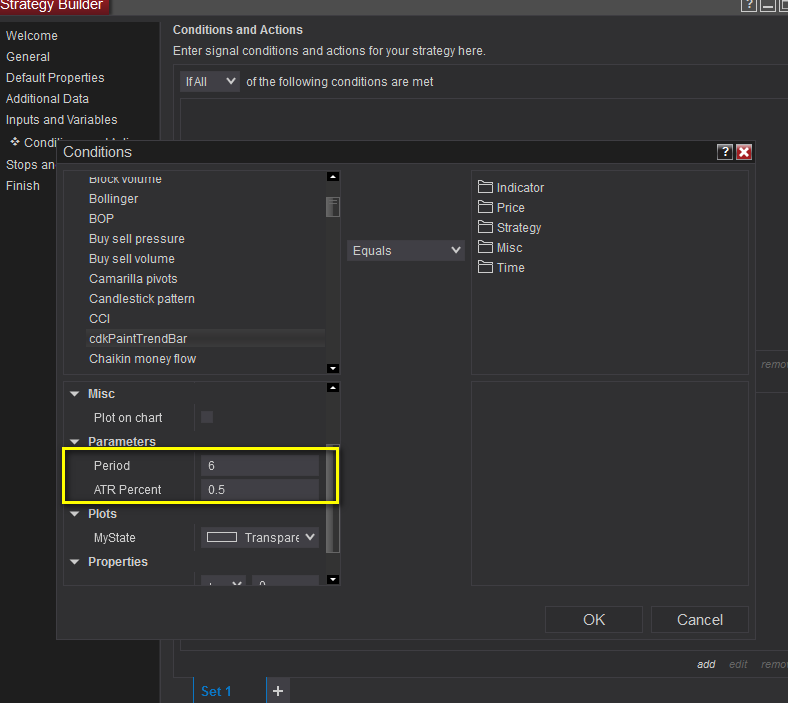Add a new condition set tab
The width and height of the screenshot is (788, 703).
(278, 691)
